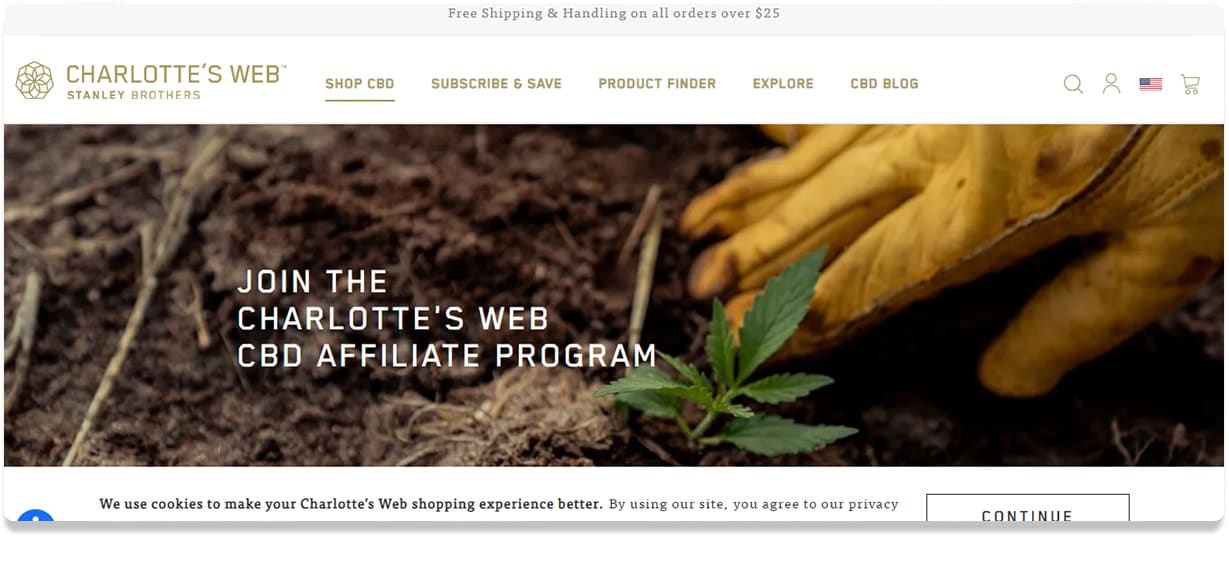The width and height of the screenshot is (1229, 562).
Task: Select the US flag country selector
Action: (1151, 85)
